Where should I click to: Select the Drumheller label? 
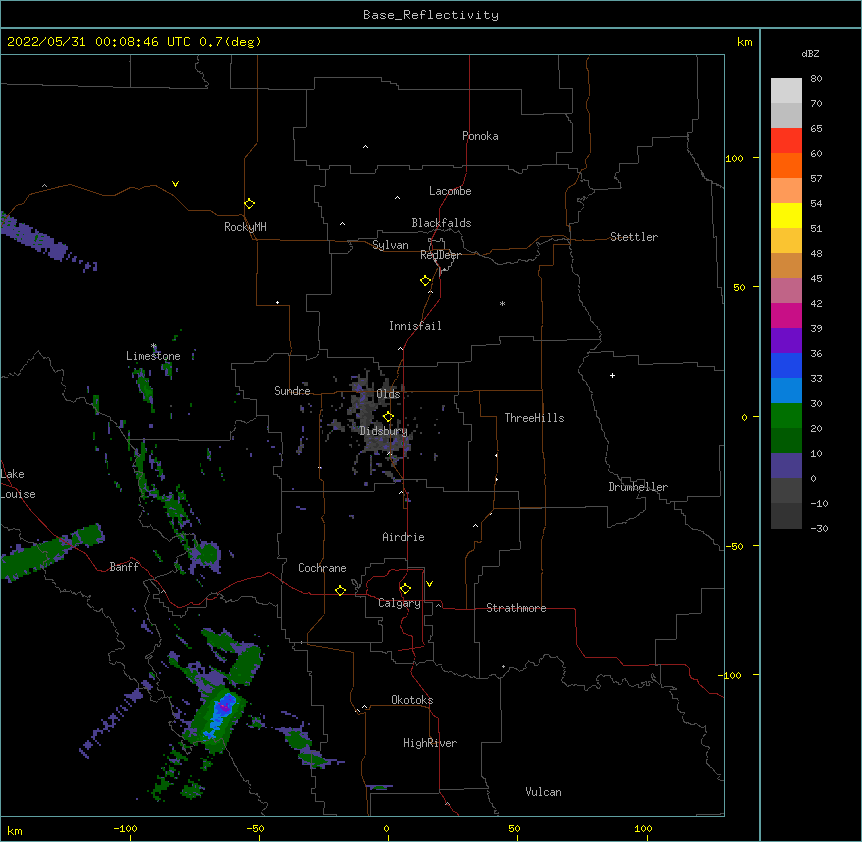click(638, 487)
